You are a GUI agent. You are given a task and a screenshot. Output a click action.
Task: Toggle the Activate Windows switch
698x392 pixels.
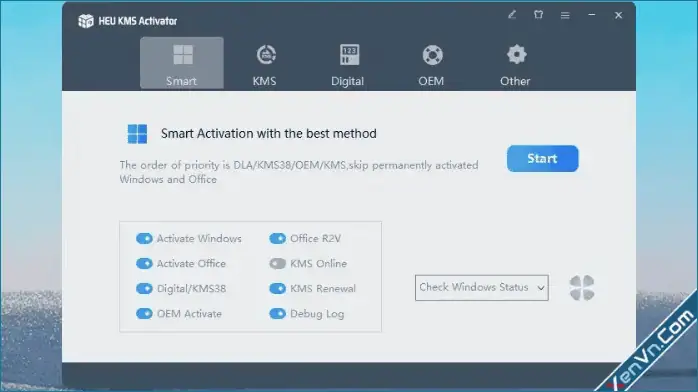click(x=144, y=238)
